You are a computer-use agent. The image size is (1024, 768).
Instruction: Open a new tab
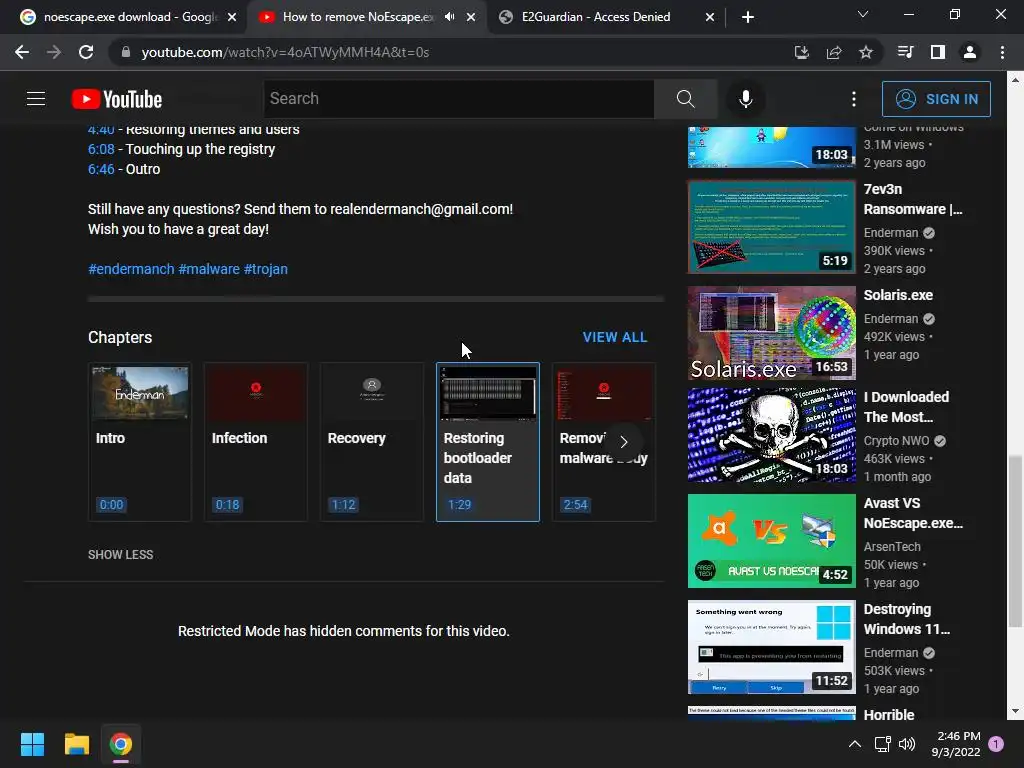[x=748, y=17]
